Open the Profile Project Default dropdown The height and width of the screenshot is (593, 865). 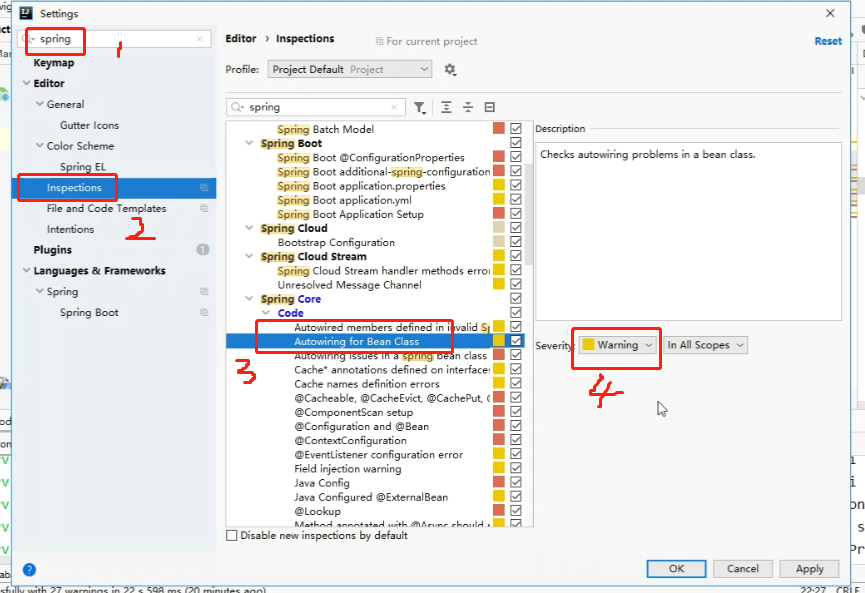point(350,70)
